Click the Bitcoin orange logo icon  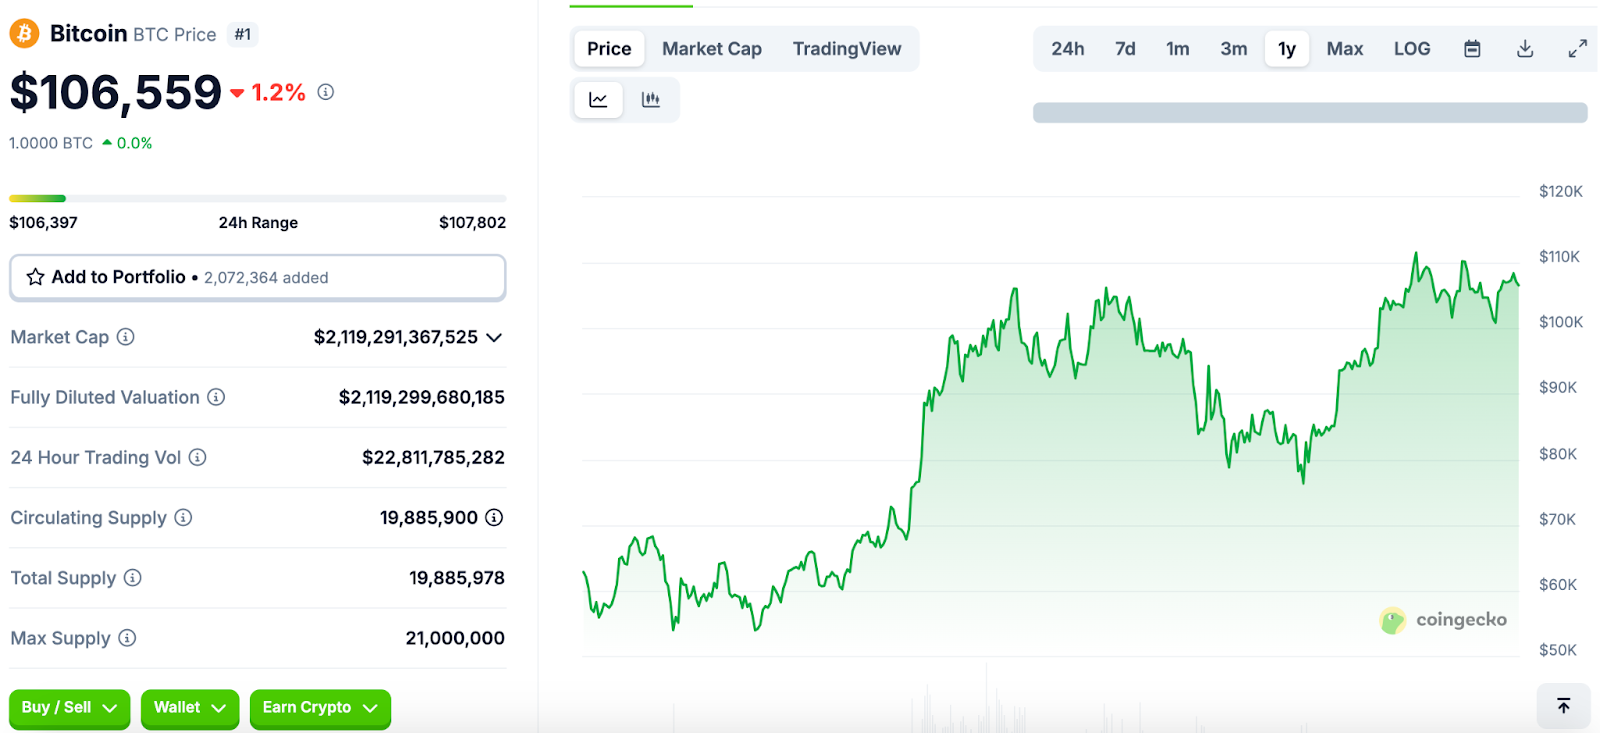tap(24, 34)
